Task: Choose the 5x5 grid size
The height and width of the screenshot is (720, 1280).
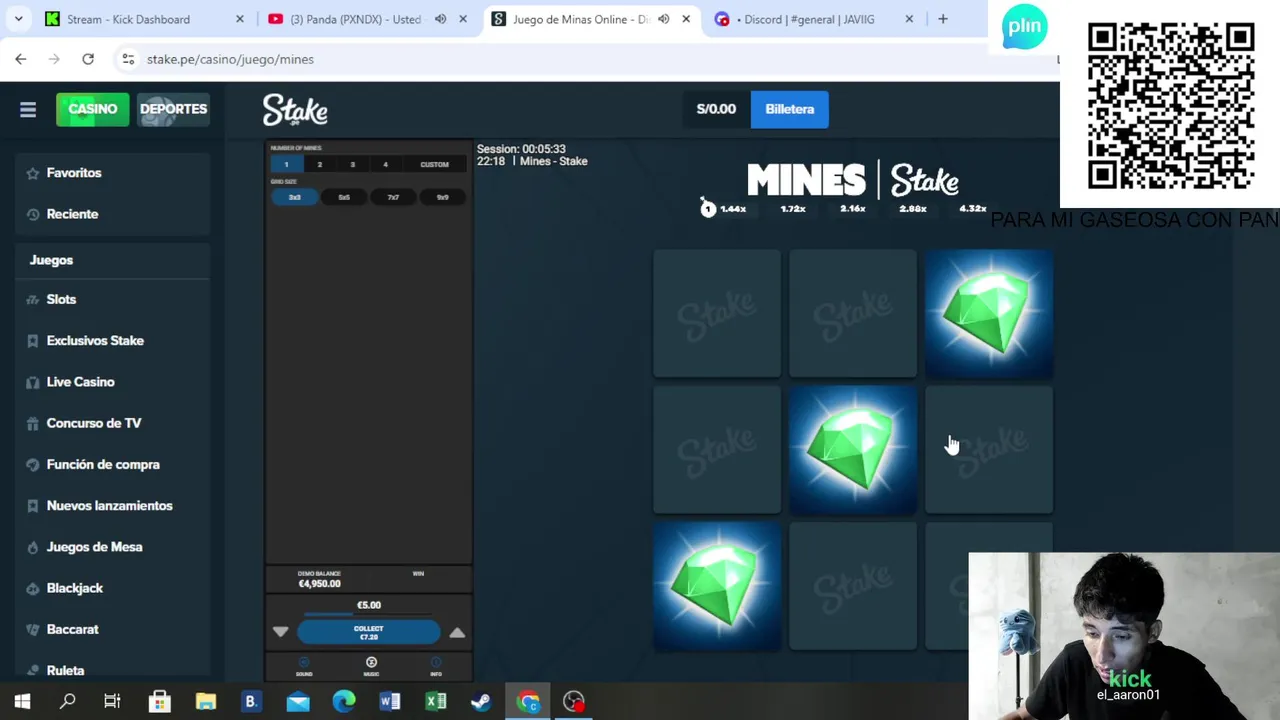Action: (x=344, y=197)
